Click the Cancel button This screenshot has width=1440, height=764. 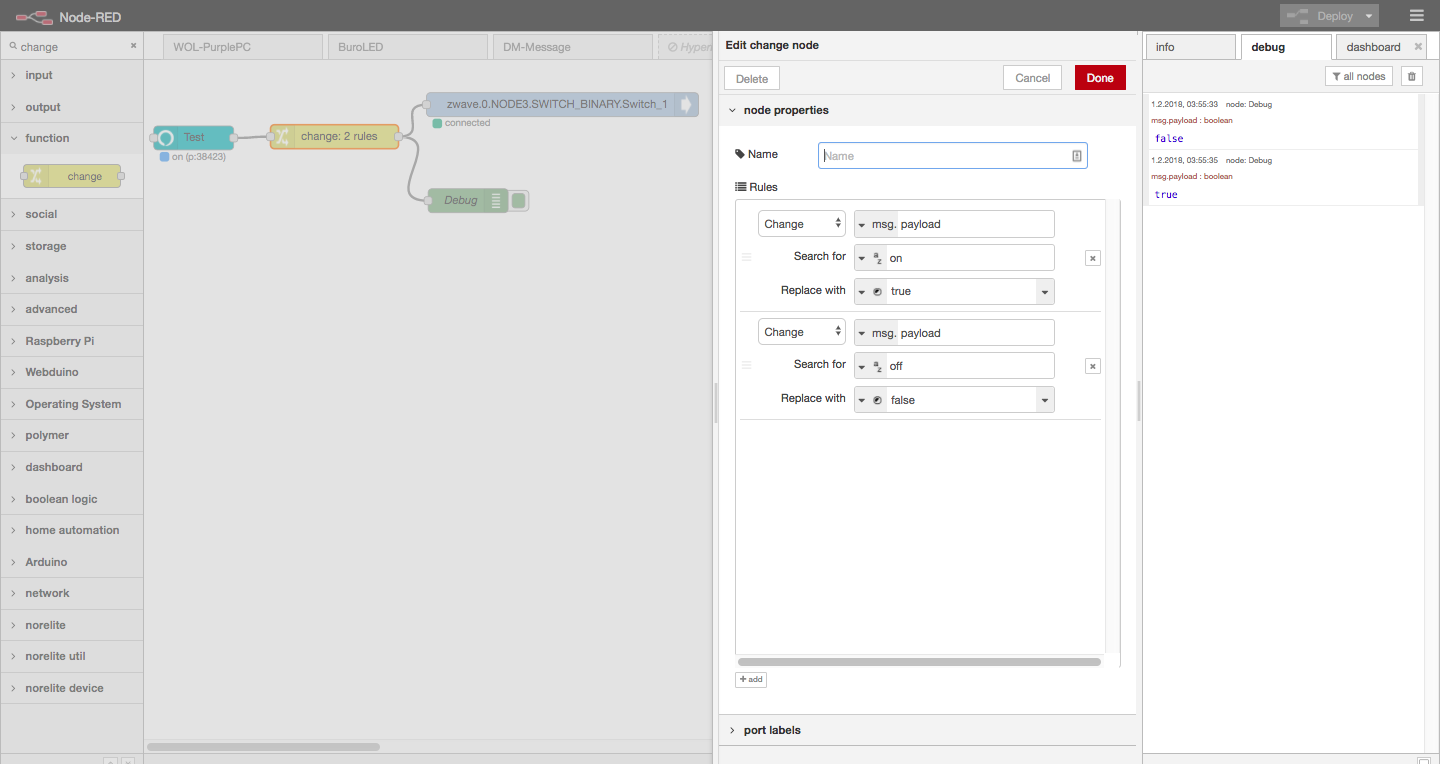point(1033,78)
